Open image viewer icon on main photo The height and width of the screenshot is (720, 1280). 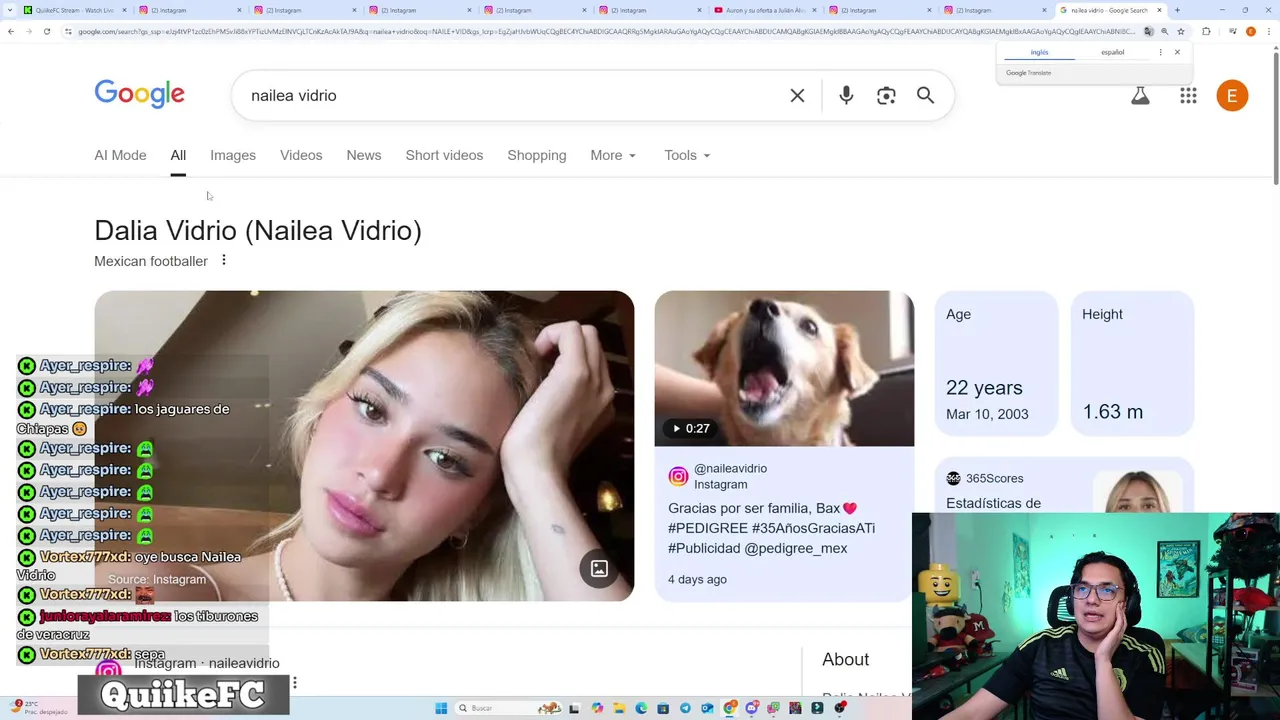click(599, 568)
